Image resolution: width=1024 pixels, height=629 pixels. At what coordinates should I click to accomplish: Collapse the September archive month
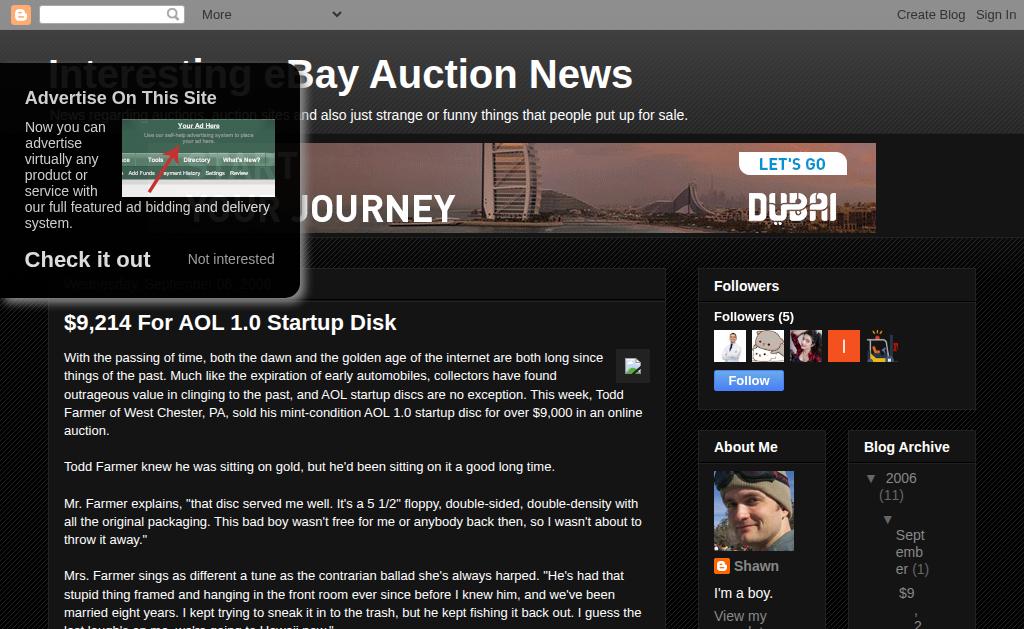coord(888,520)
